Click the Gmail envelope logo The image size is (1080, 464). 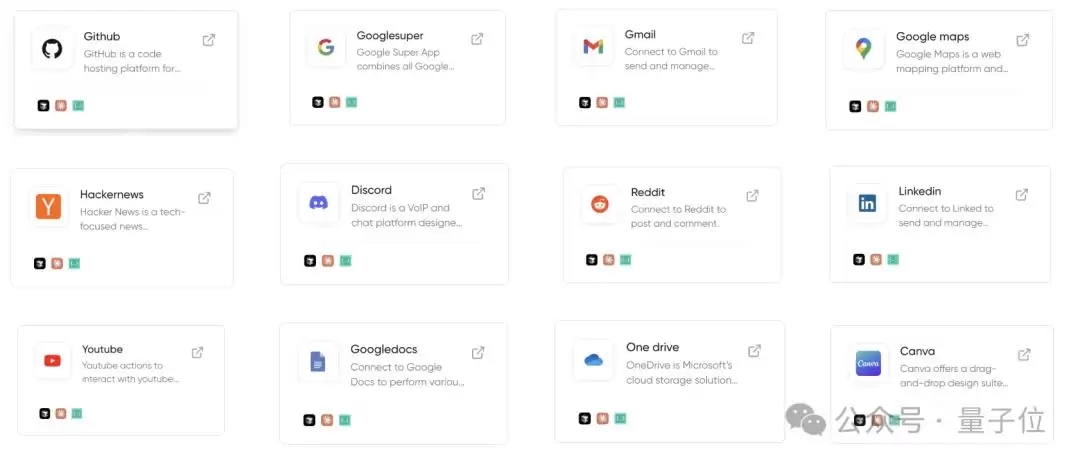[x=593, y=47]
